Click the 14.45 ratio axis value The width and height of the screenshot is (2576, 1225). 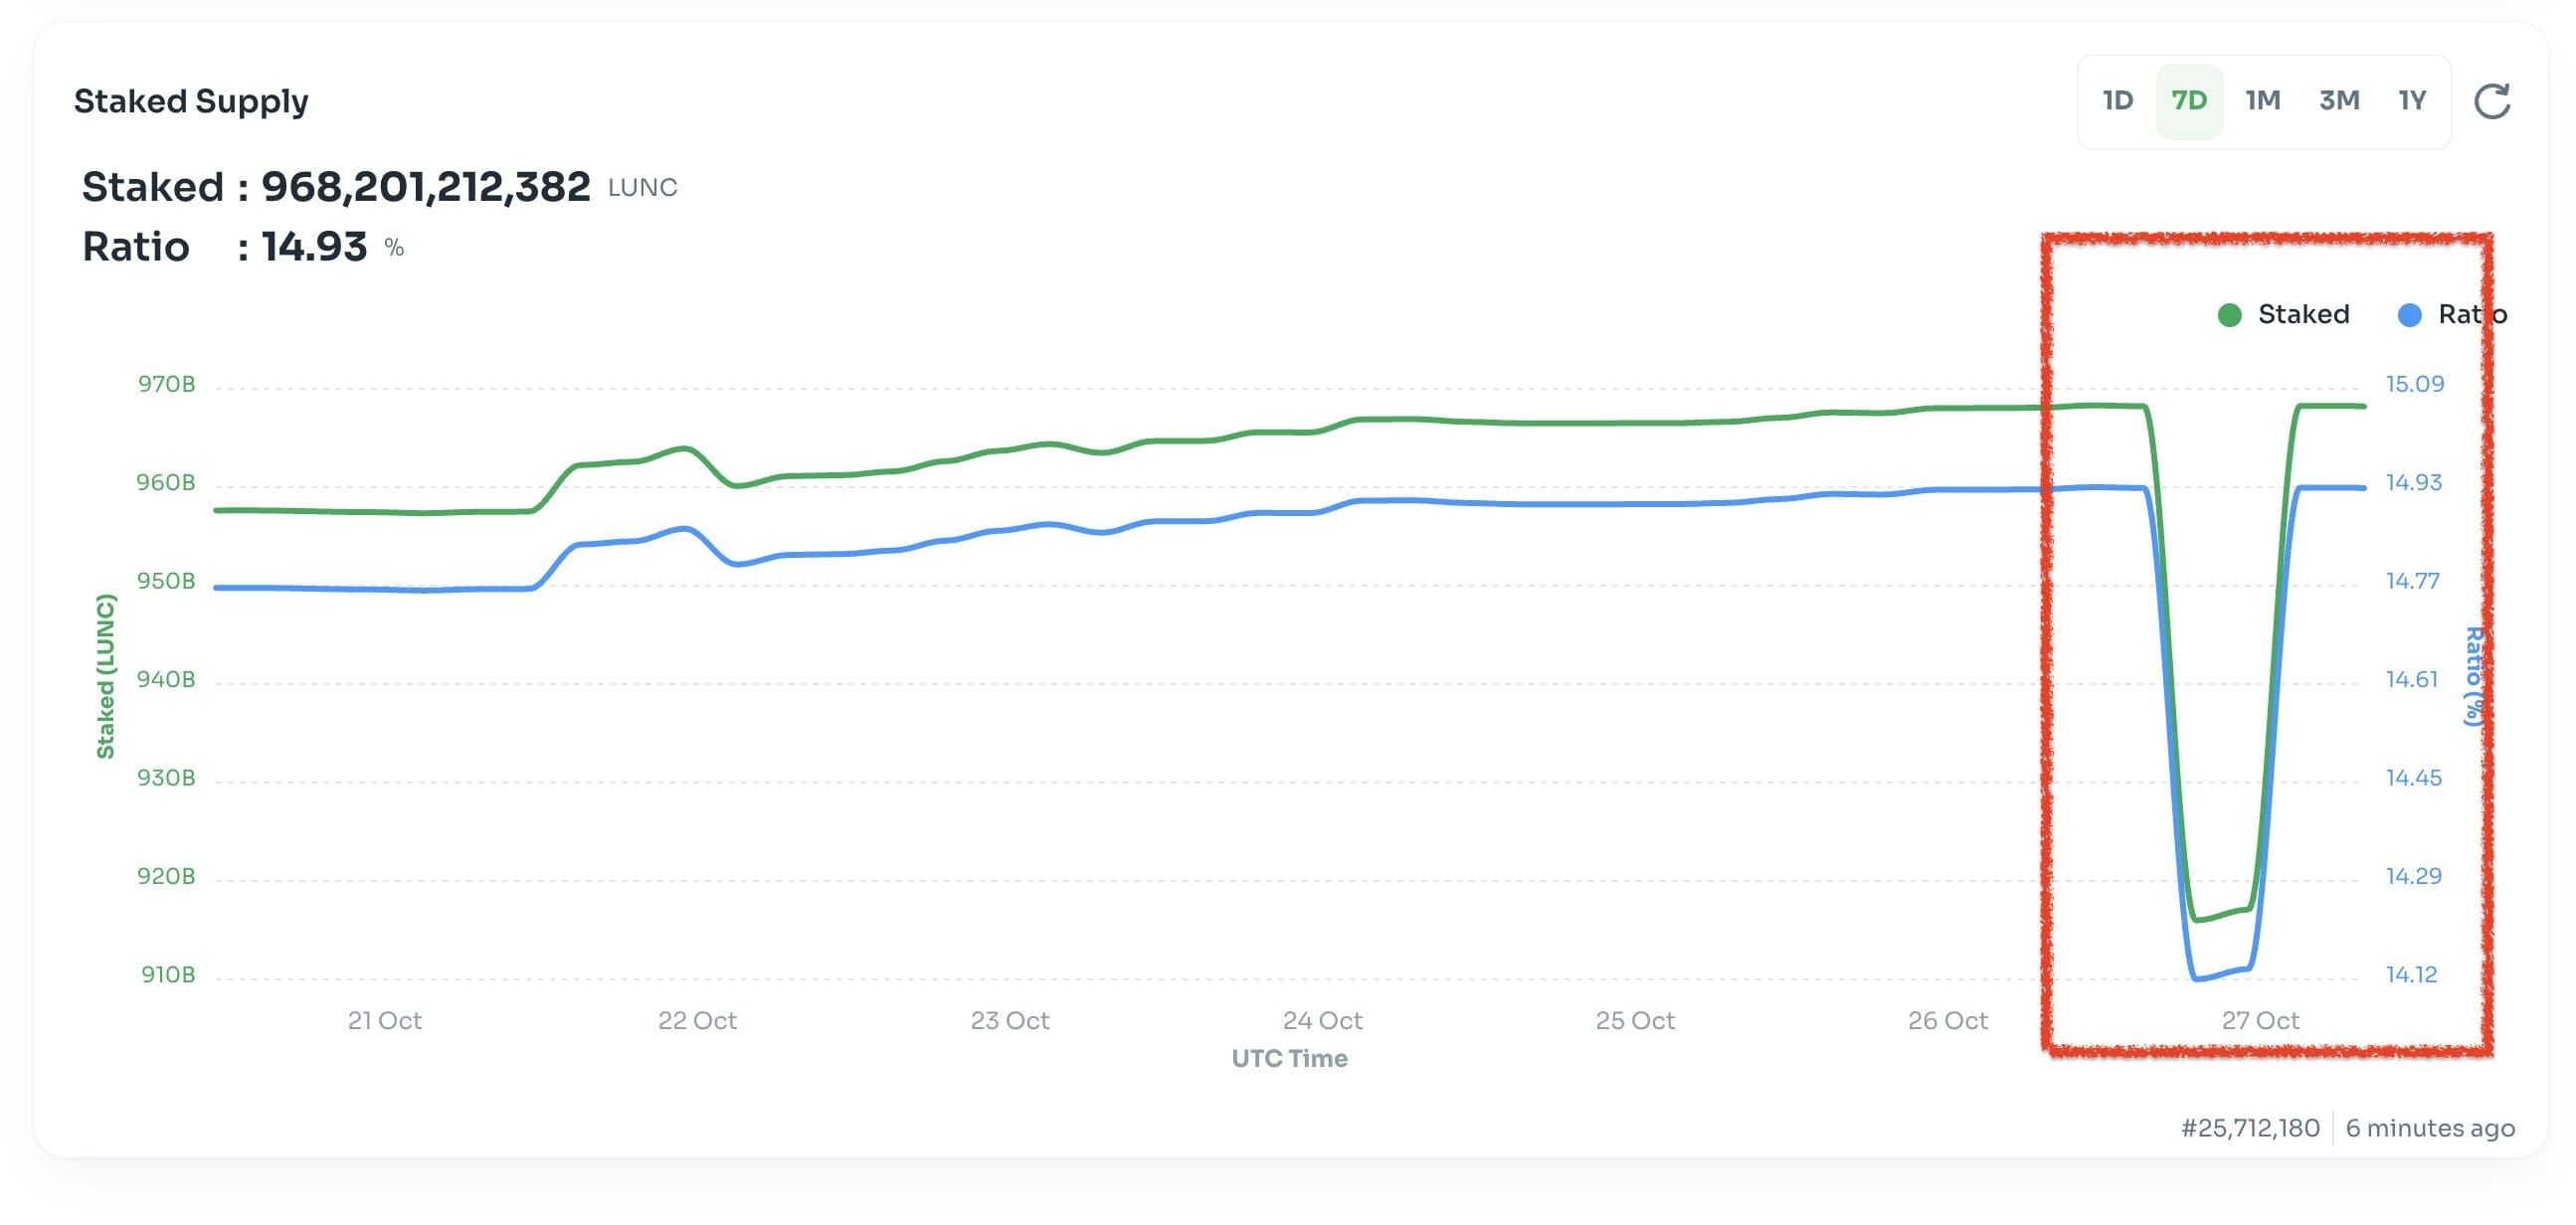coord(2414,778)
